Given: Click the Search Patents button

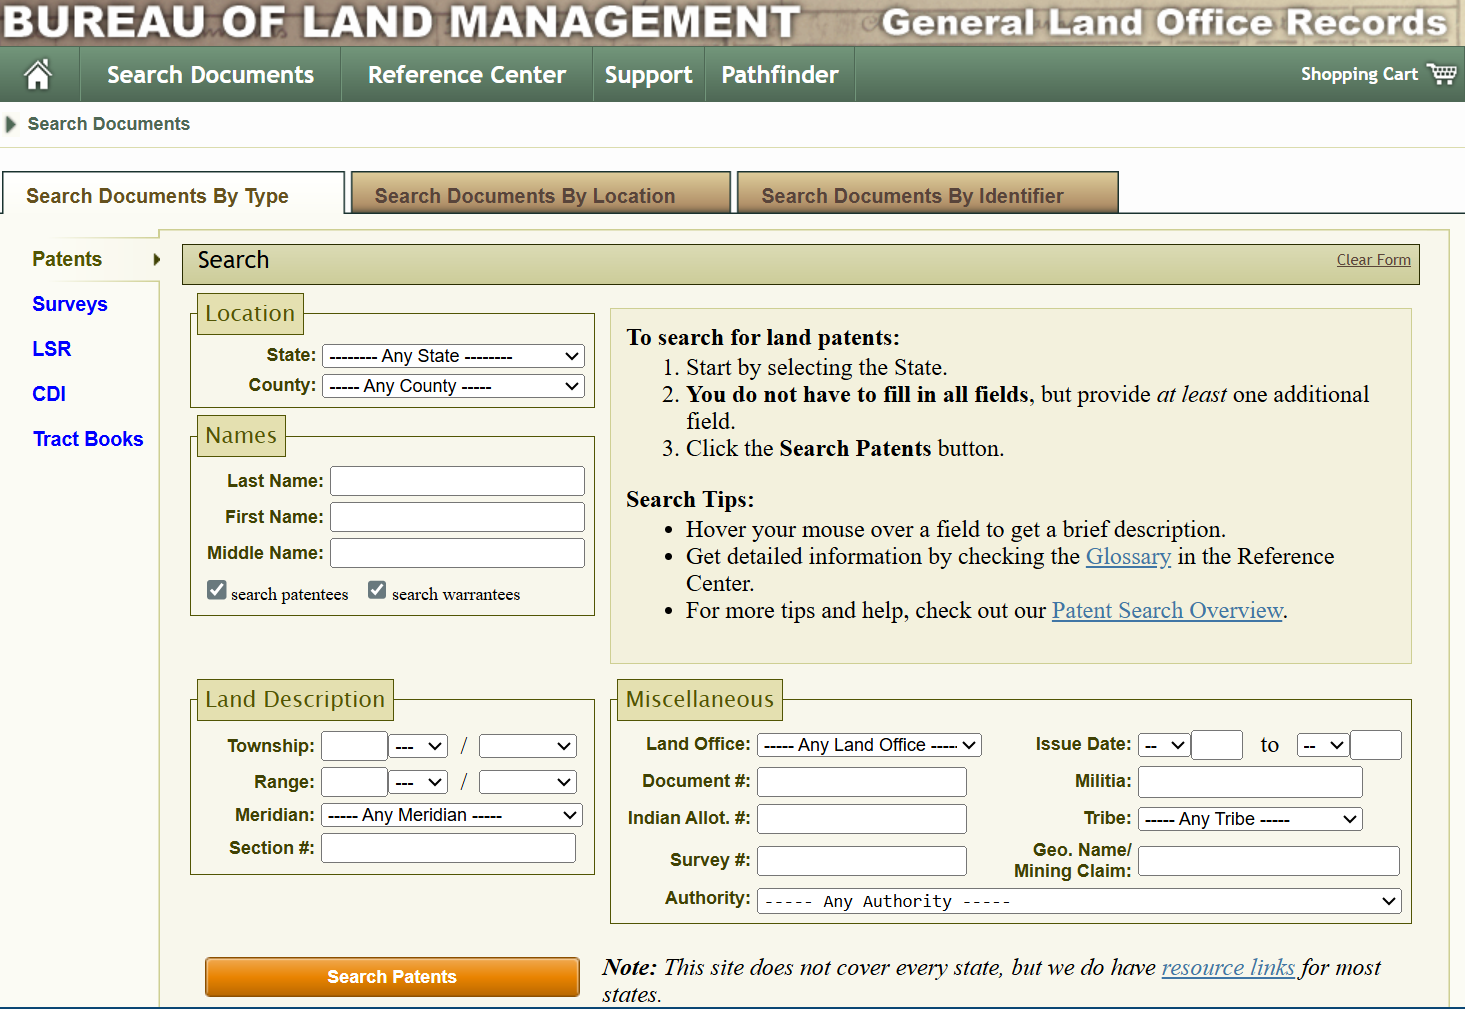Looking at the screenshot, I should (392, 977).
